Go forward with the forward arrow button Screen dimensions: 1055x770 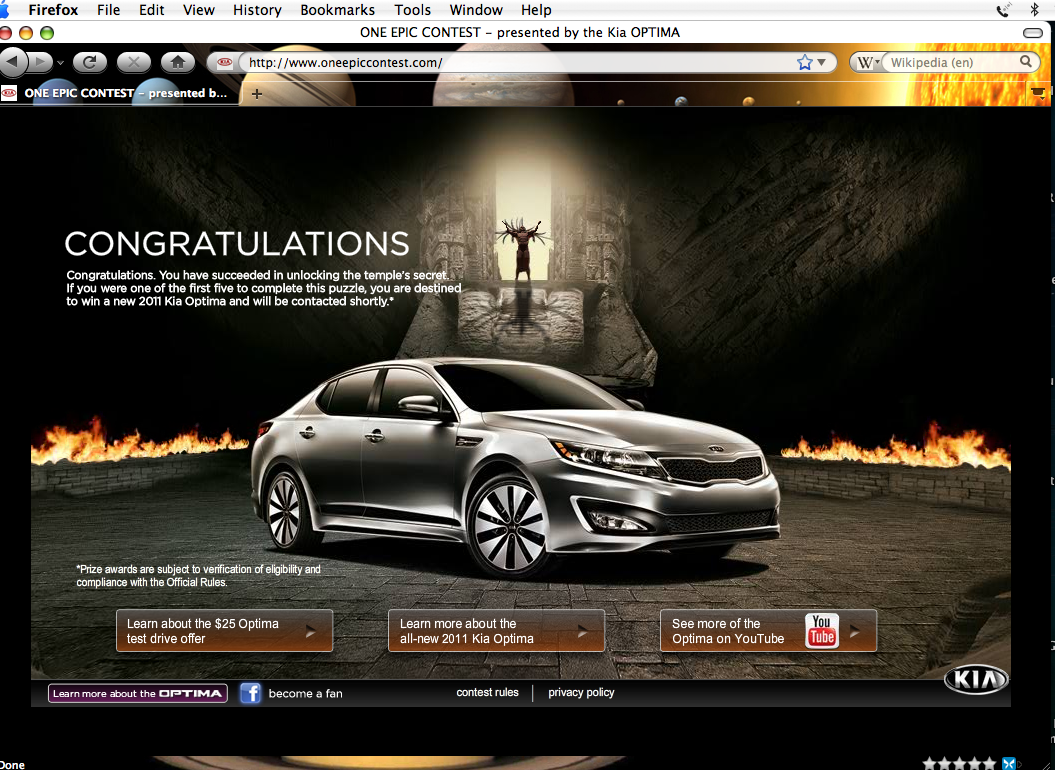40,63
